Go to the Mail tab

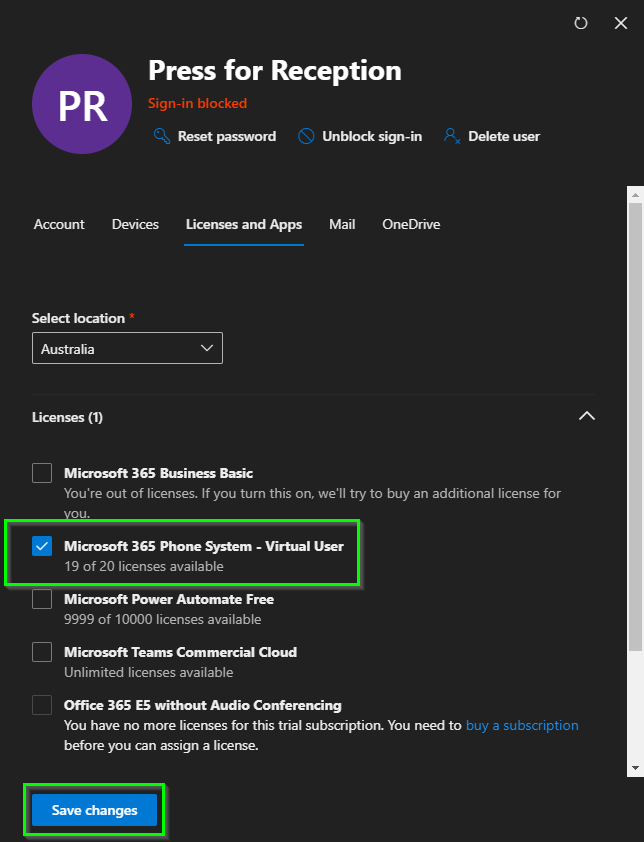(x=342, y=224)
